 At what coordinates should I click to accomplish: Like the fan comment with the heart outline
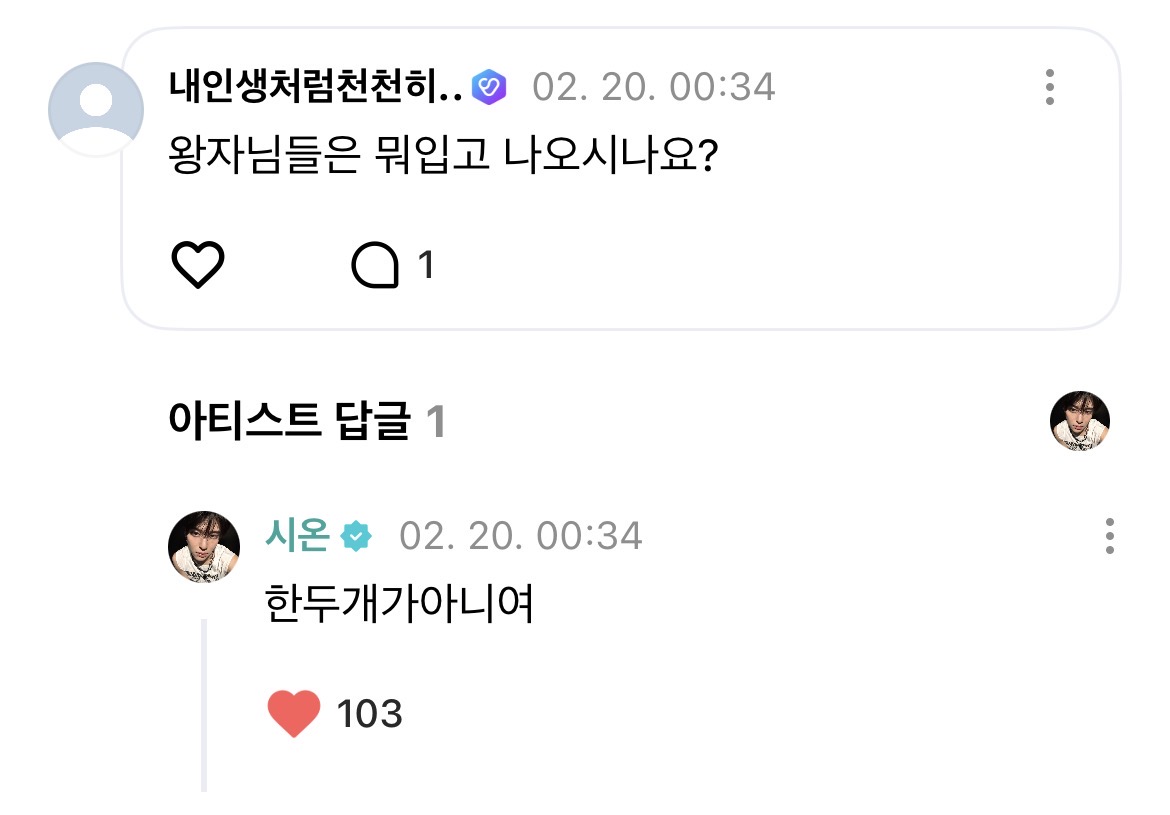198,266
